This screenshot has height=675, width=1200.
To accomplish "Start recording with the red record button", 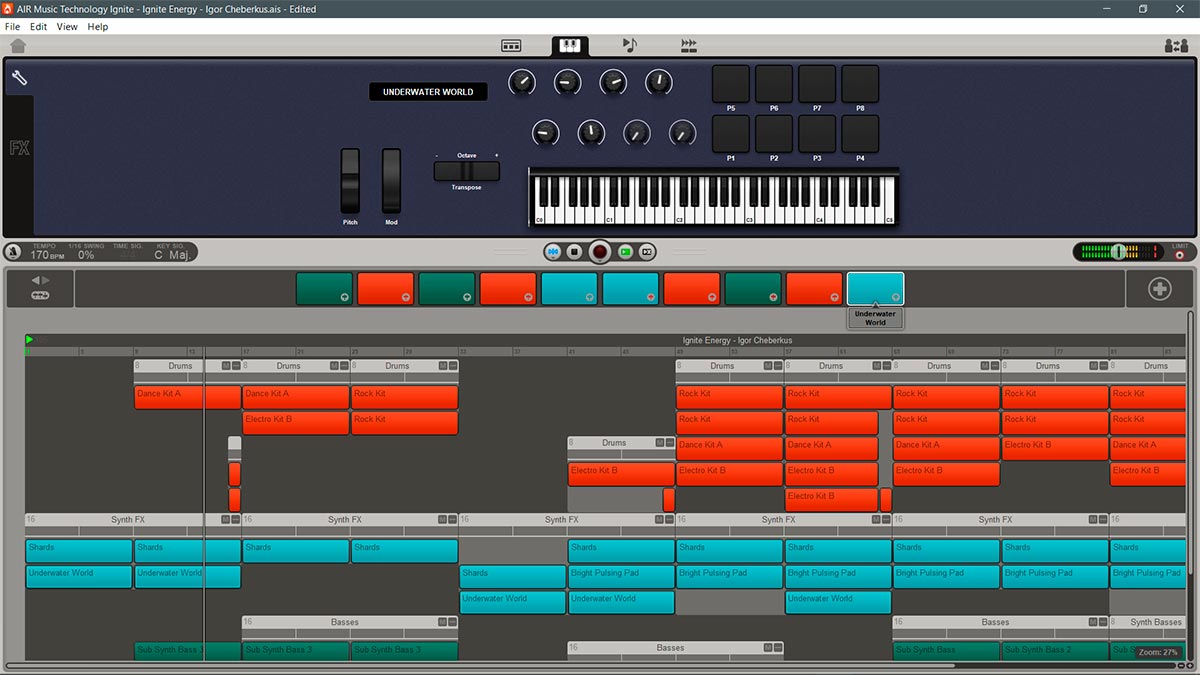I will click(600, 252).
